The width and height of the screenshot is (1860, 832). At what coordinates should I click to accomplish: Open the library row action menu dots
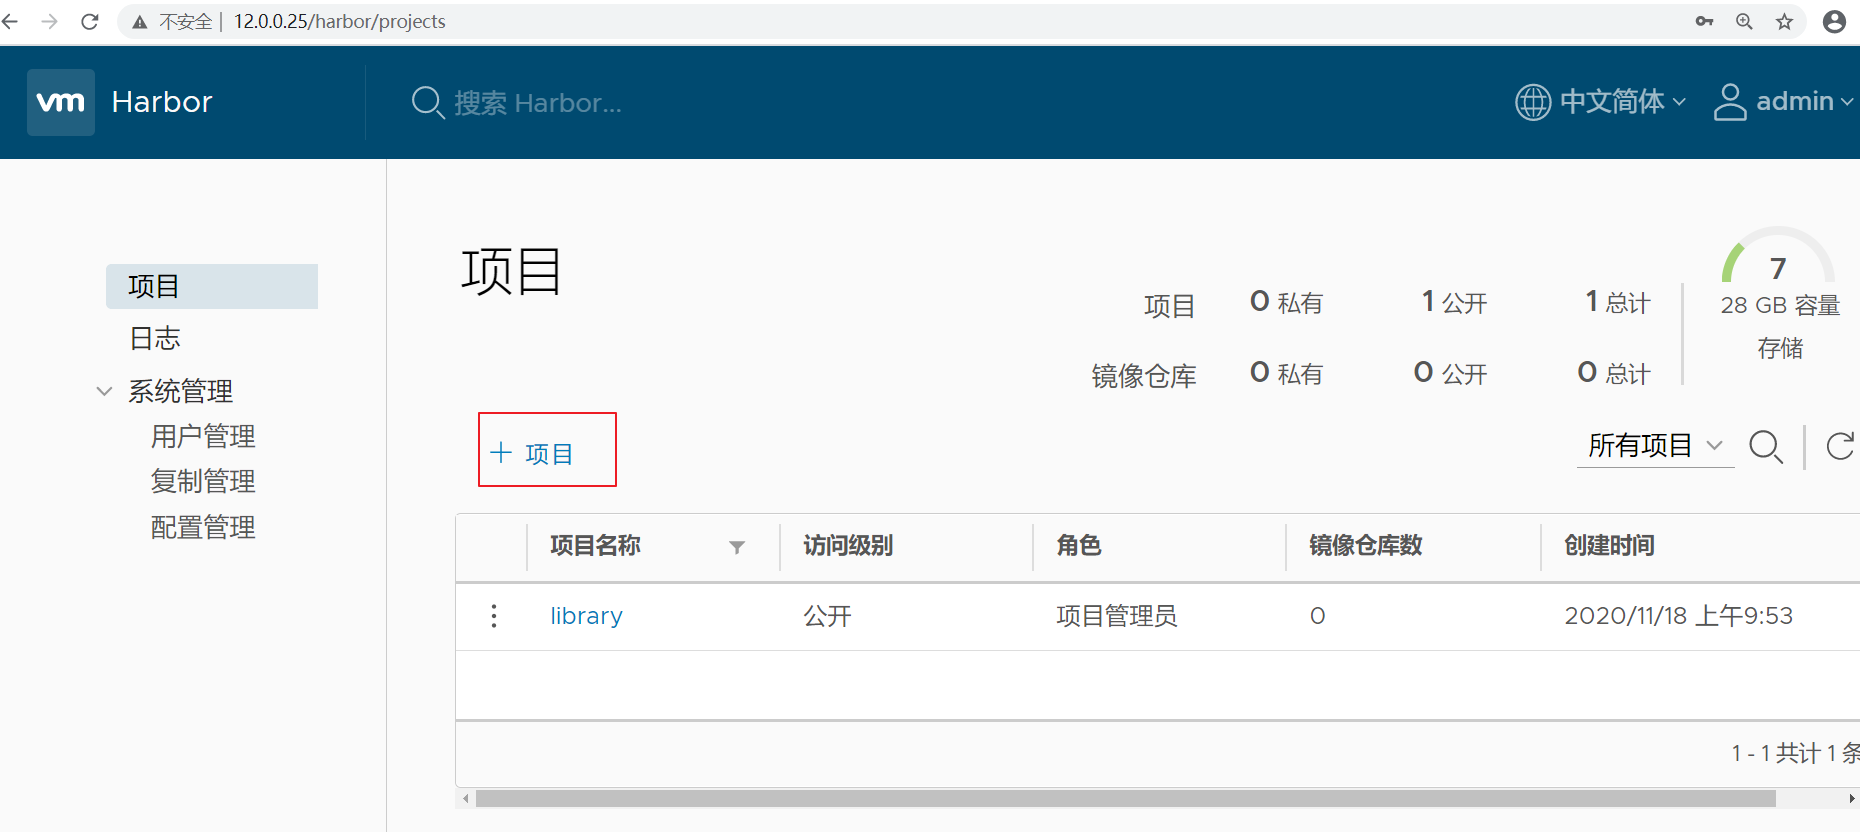click(x=494, y=616)
